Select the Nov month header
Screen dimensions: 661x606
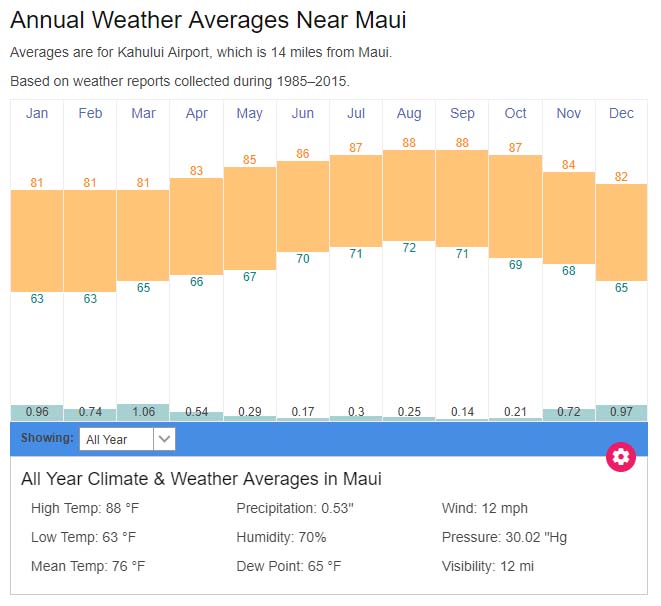tap(569, 113)
